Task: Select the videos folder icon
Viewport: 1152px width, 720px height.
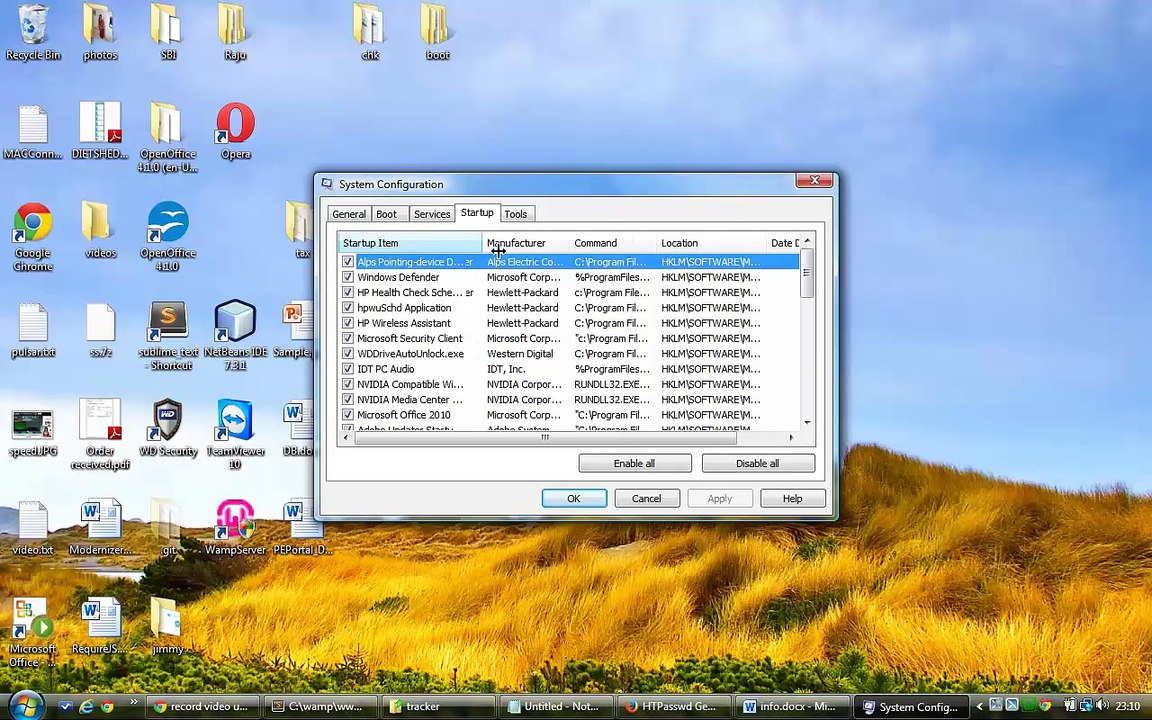Action: (100, 229)
